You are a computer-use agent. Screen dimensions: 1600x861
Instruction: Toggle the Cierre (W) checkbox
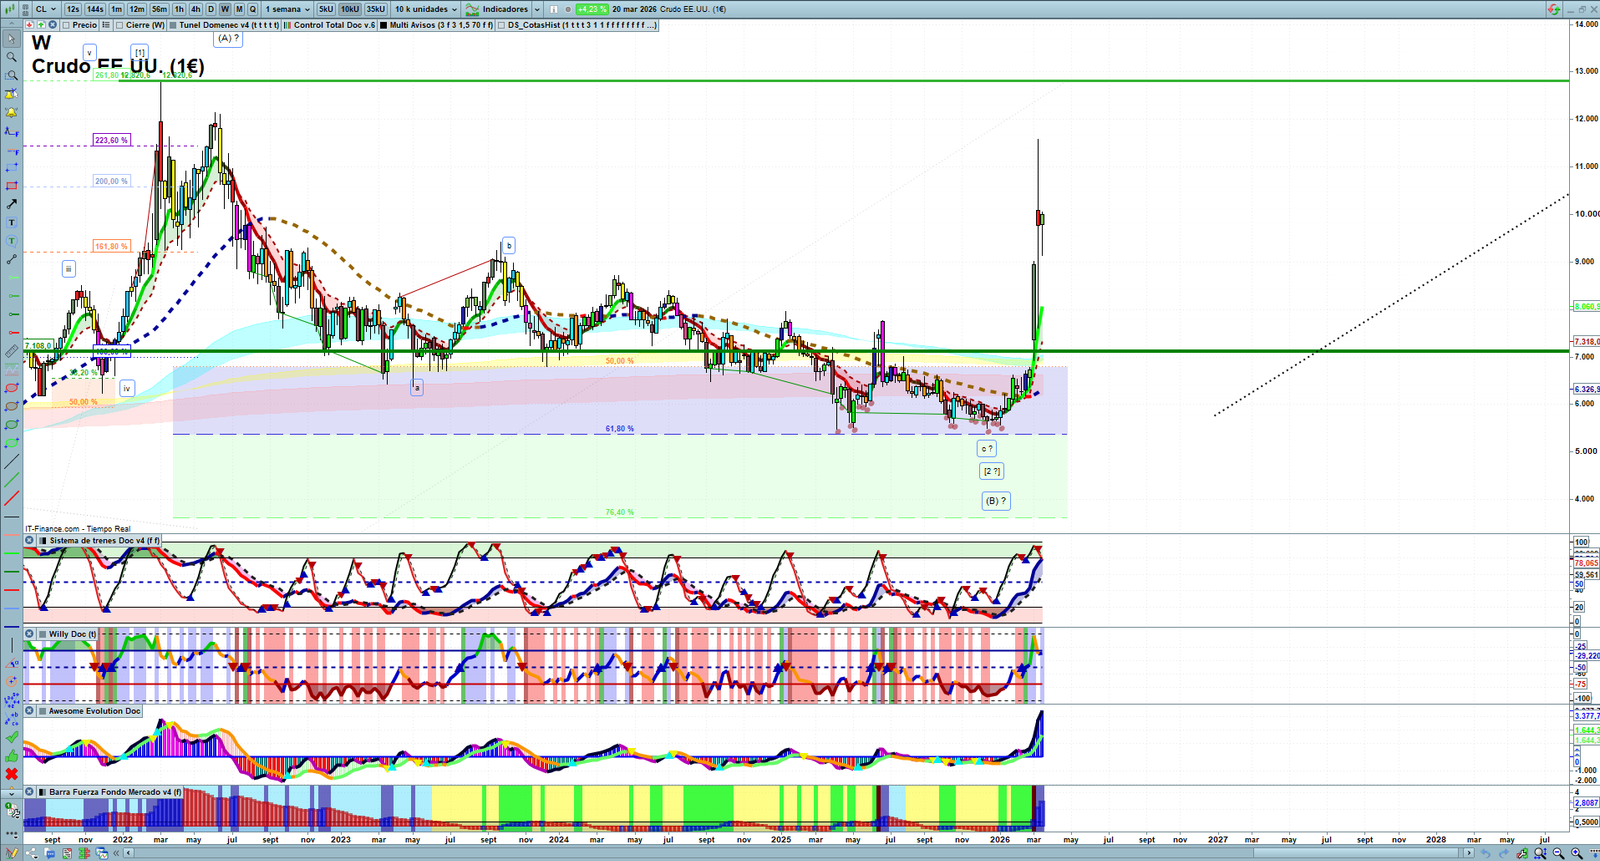click(x=120, y=25)
